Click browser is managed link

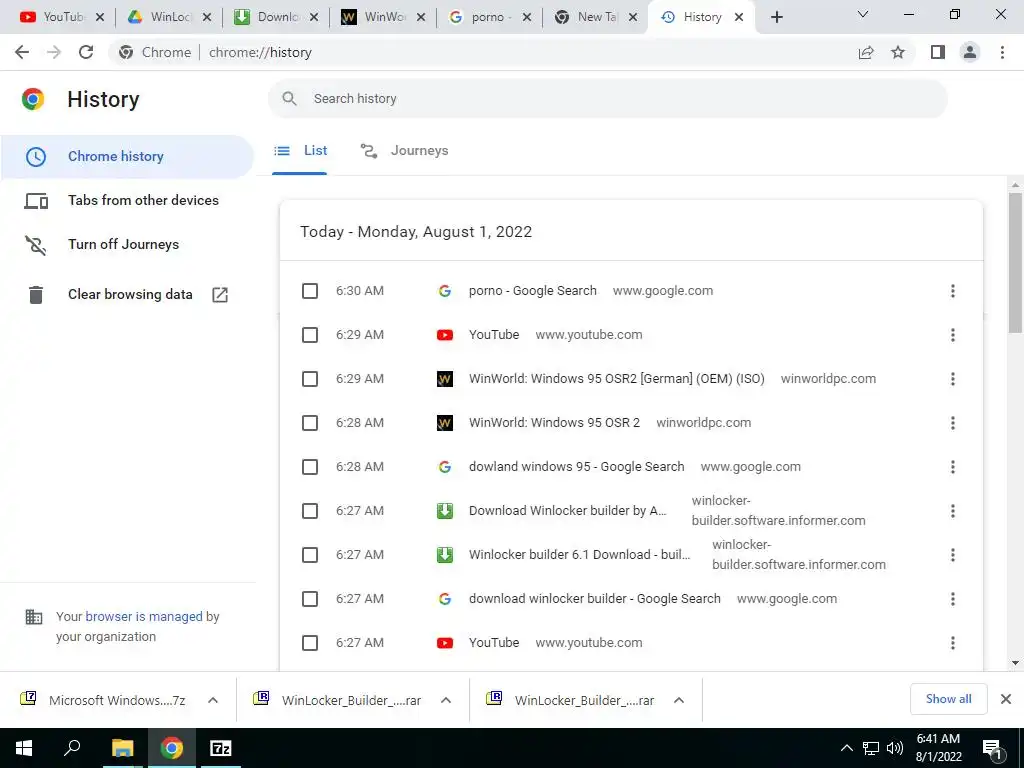pos(144,616)
